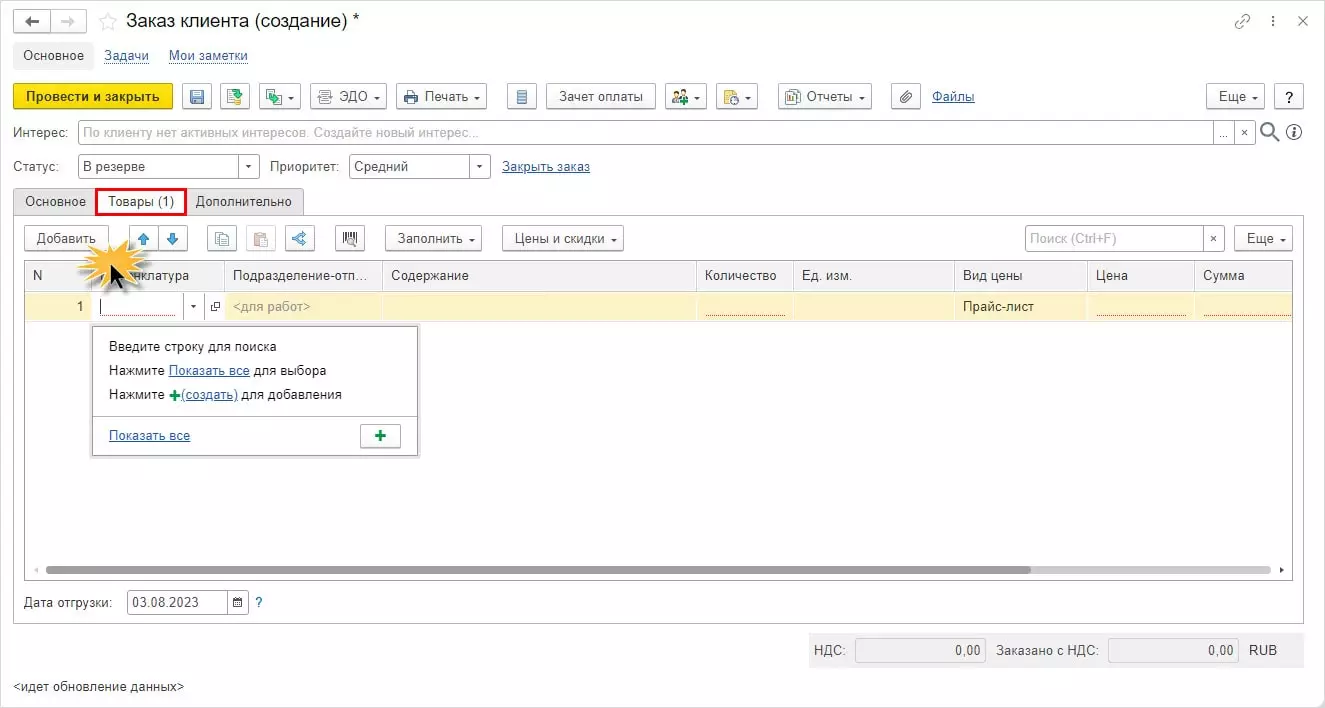Add the order to favorites with the star
This screenshot has width=1325, height=708.
[108, 22]
